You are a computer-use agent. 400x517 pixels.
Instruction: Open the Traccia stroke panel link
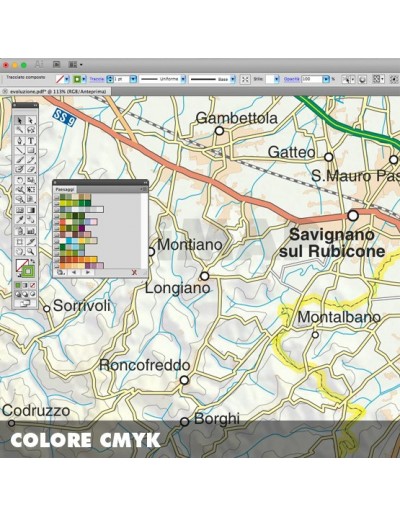point(97,79)
